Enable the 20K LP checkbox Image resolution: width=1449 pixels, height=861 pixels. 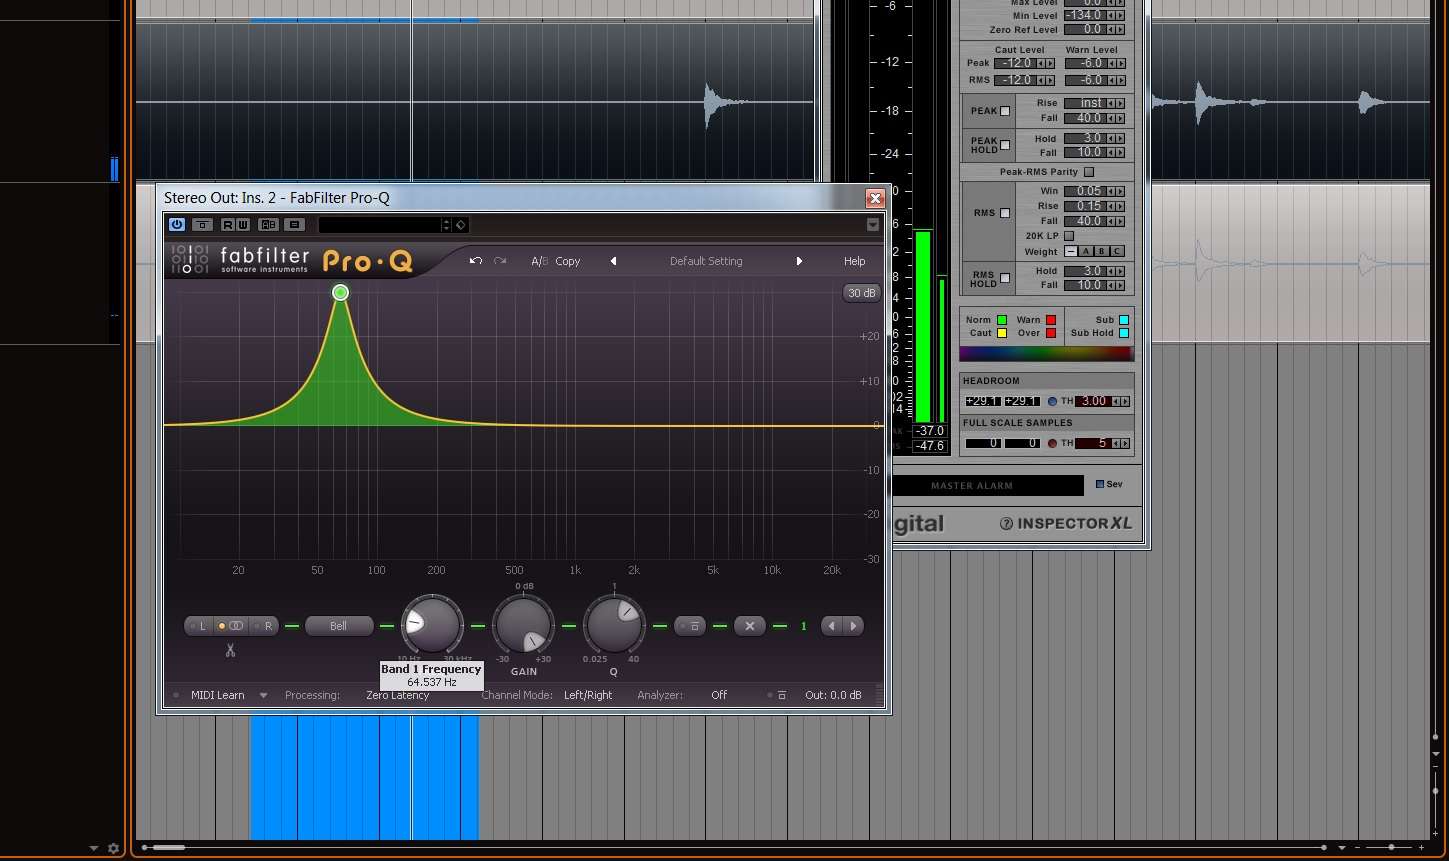tap(1069, 236)
